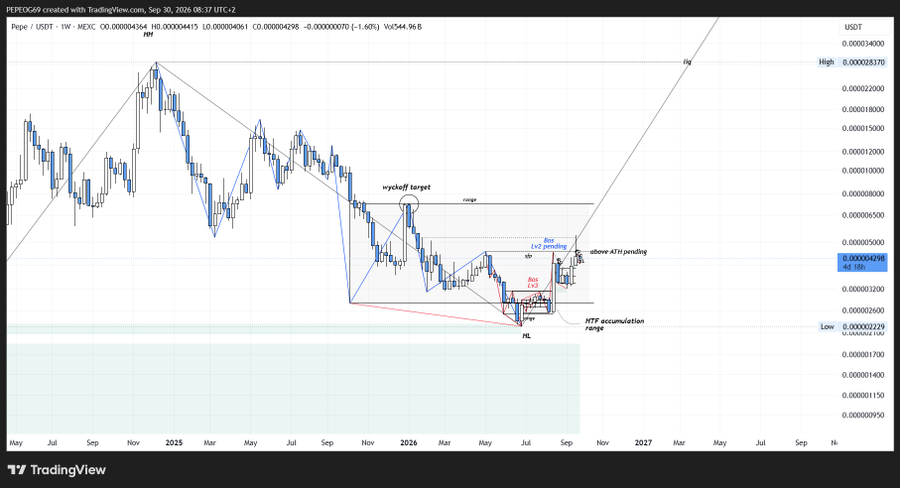
Task: Select the High price label 0.000028370
Action: [852, 62]
